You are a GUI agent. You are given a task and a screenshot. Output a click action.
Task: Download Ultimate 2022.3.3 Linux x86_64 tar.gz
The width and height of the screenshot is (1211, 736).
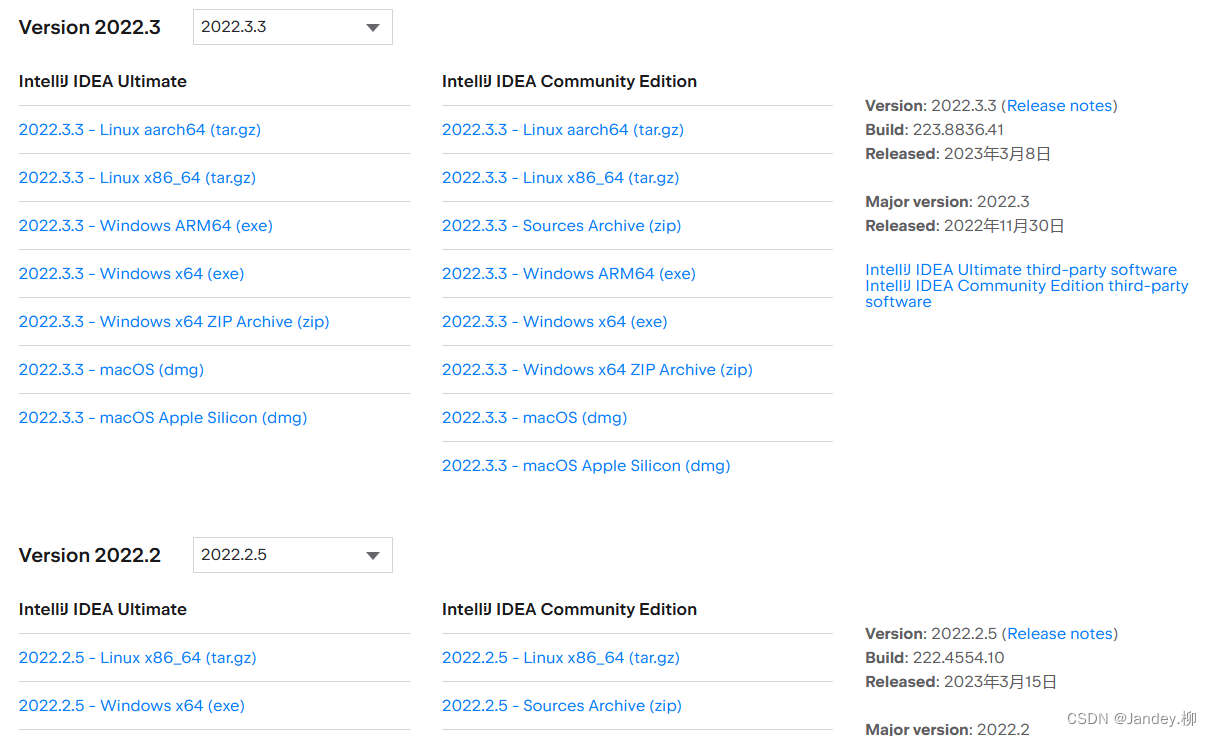pos(137,178)
